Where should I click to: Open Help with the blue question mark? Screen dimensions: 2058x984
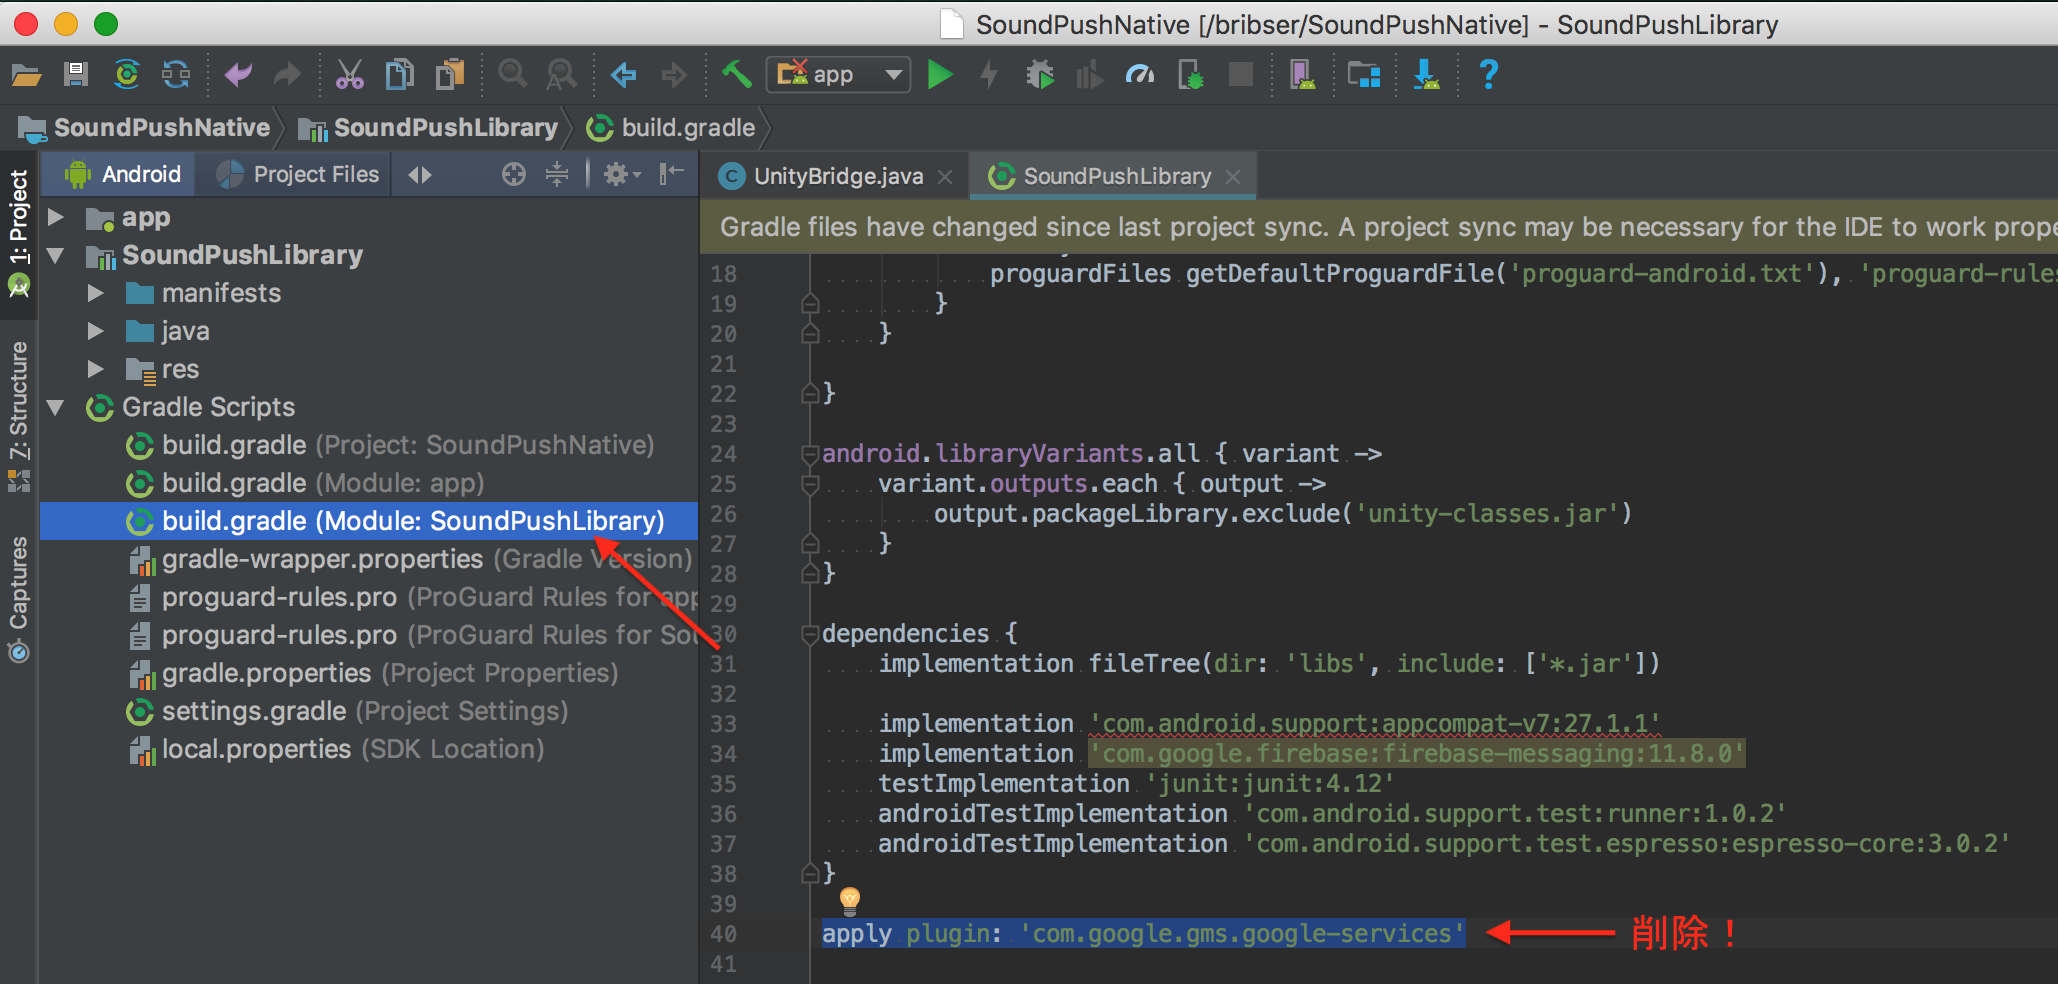click(x=1488, y=75)
